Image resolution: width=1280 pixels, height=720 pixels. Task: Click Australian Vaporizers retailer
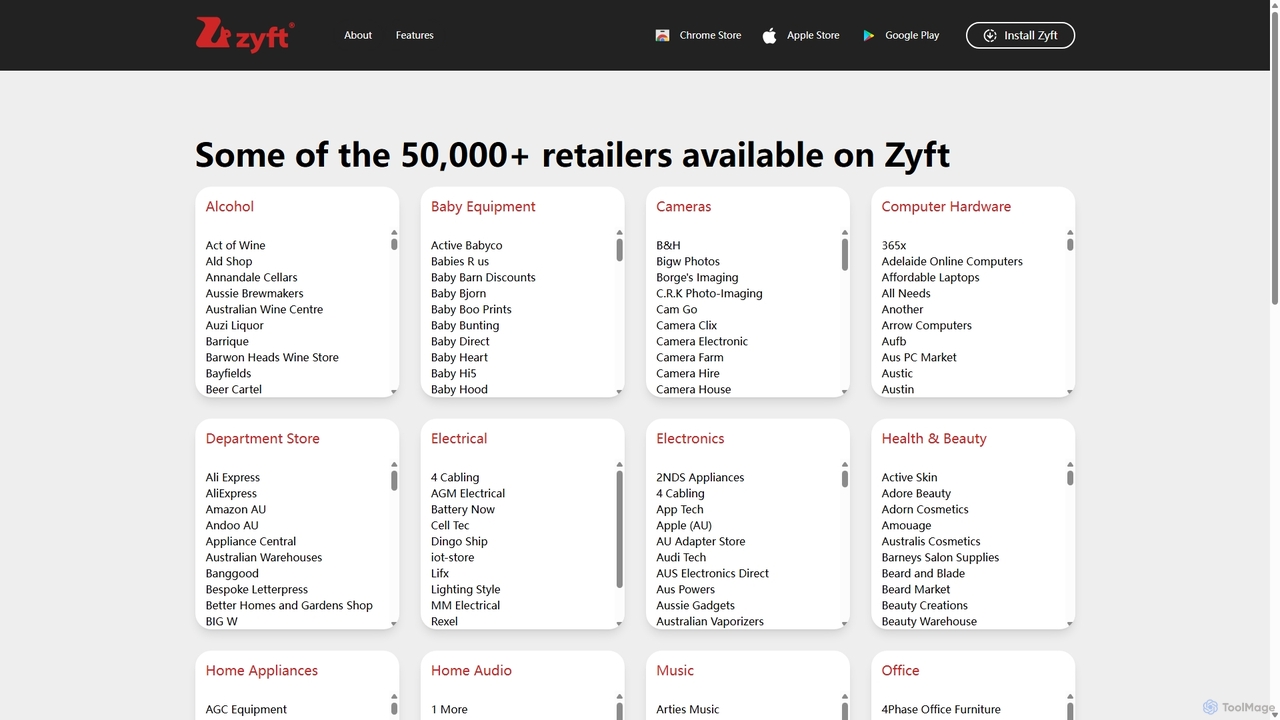pos(710,621)
